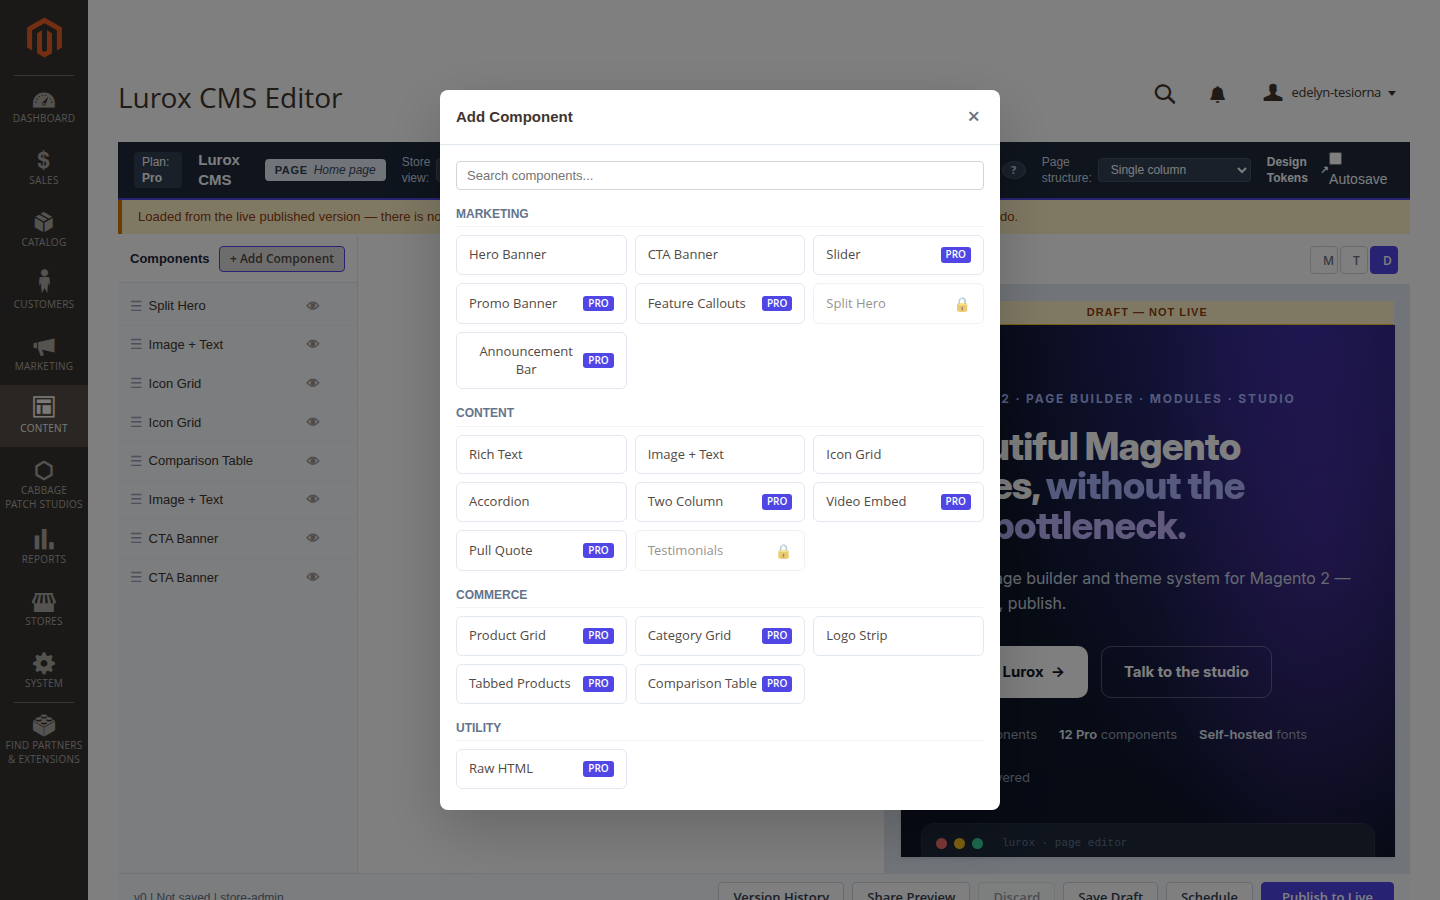Switch preview to Tablet (T)
The width and height of the screenshot is (1440, 900).
tap(1356, 260)
